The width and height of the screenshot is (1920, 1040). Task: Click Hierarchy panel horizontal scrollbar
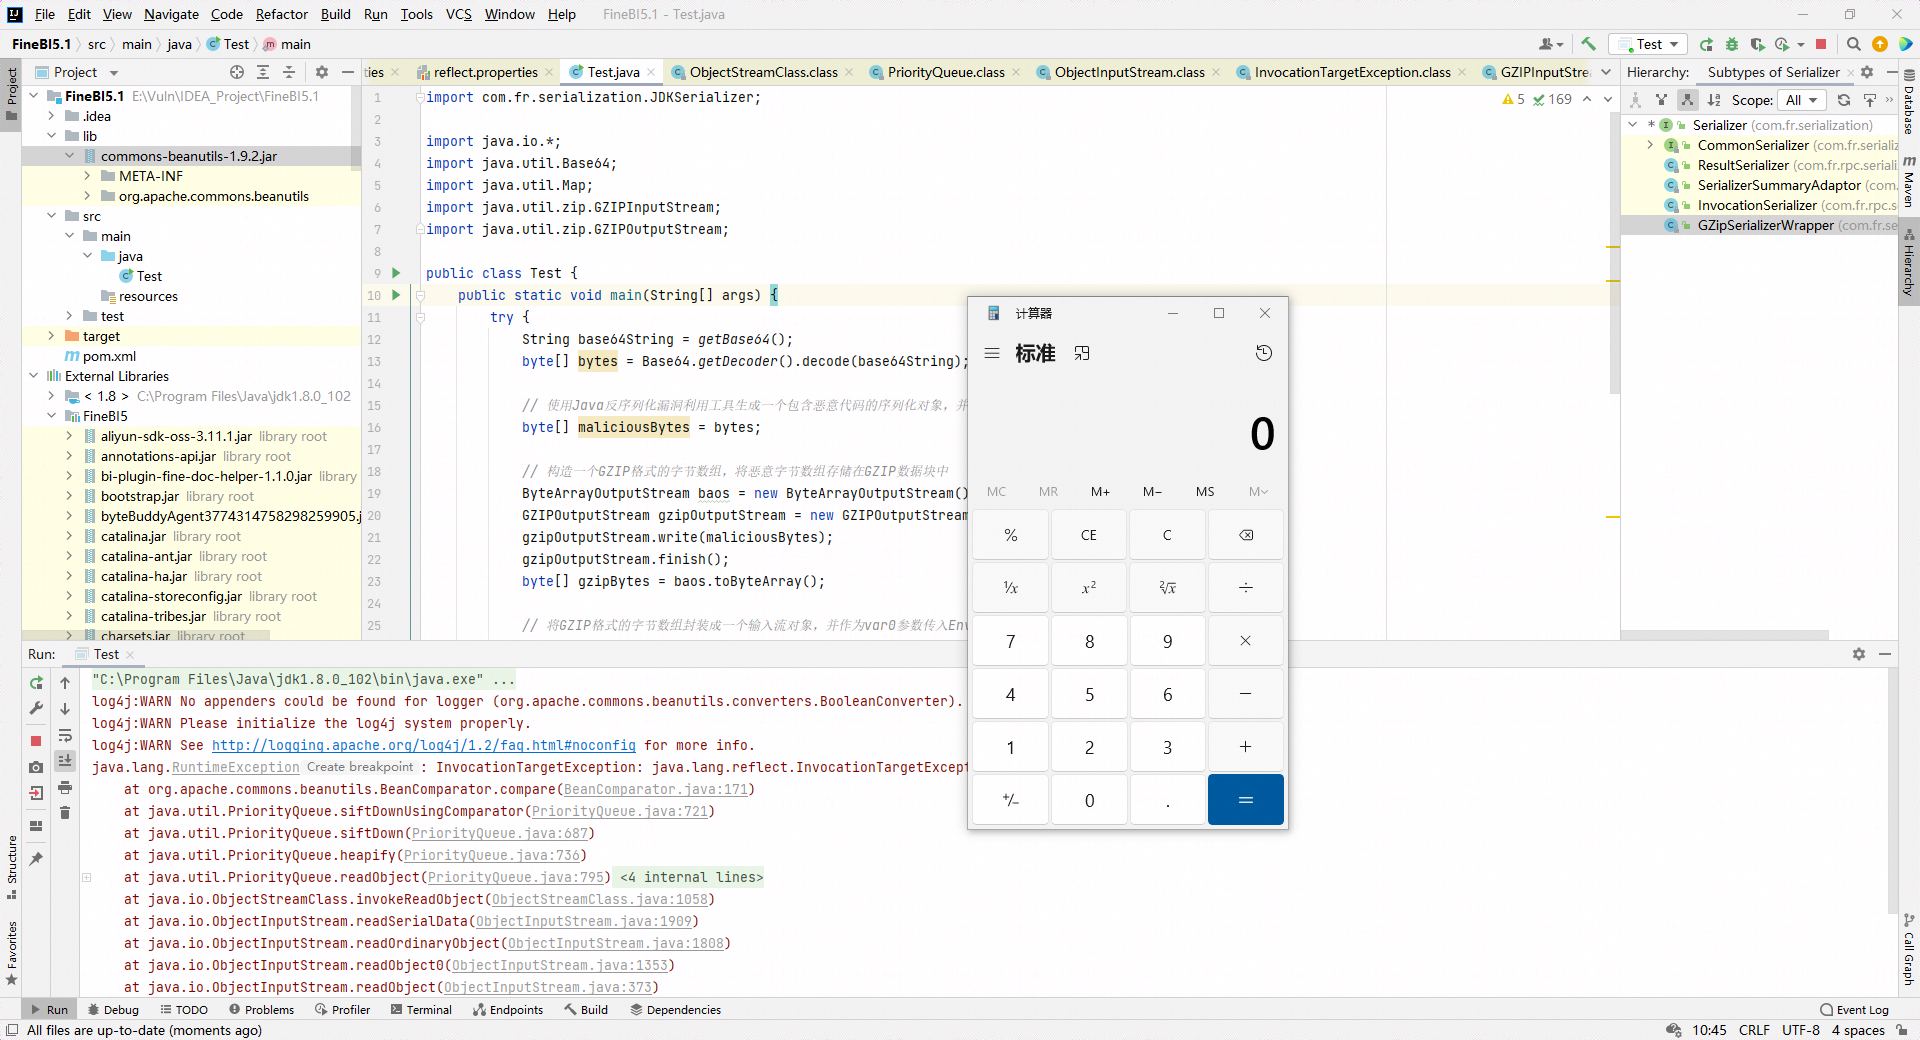point(1725,635)
